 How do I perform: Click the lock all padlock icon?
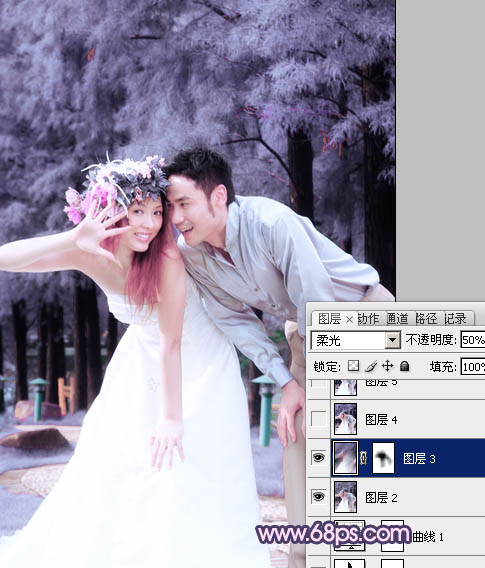404,366
